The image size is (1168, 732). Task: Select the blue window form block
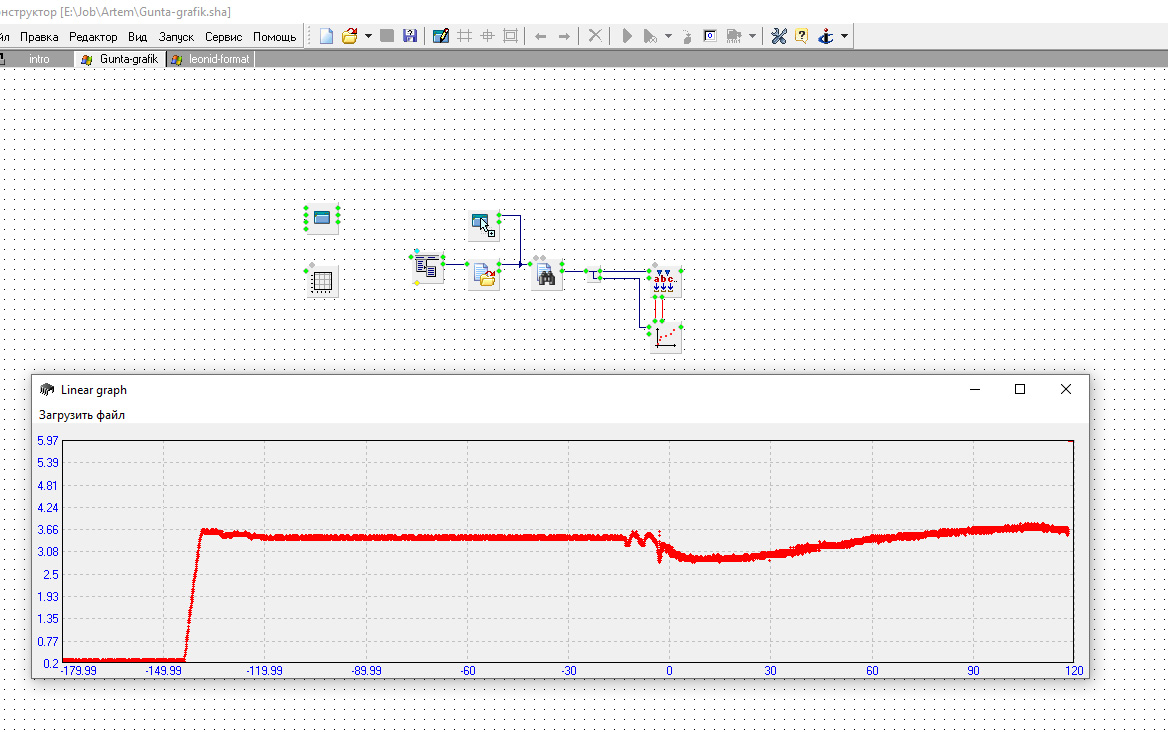(x=322, y=218)
